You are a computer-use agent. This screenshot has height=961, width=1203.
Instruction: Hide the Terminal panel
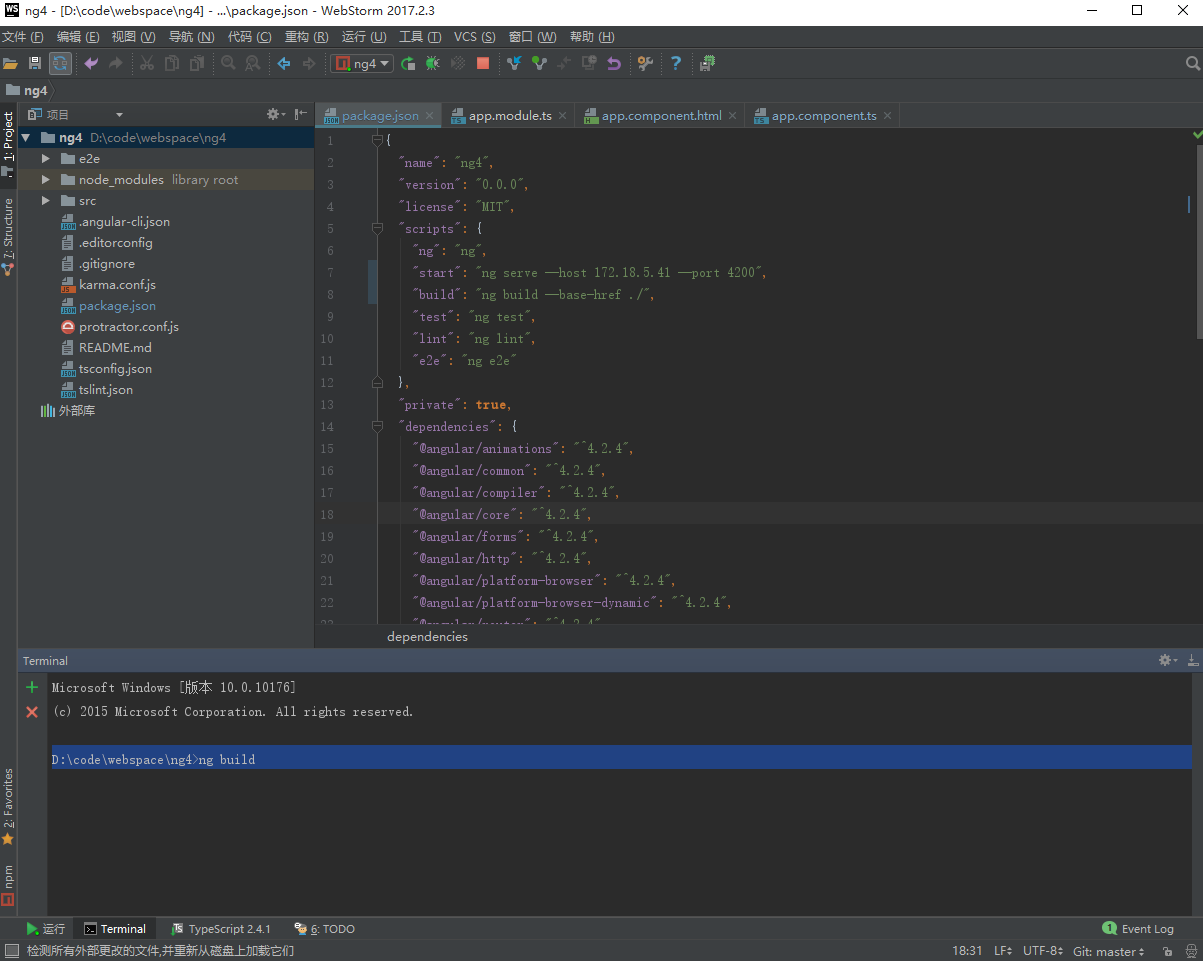click(1192, 660)
